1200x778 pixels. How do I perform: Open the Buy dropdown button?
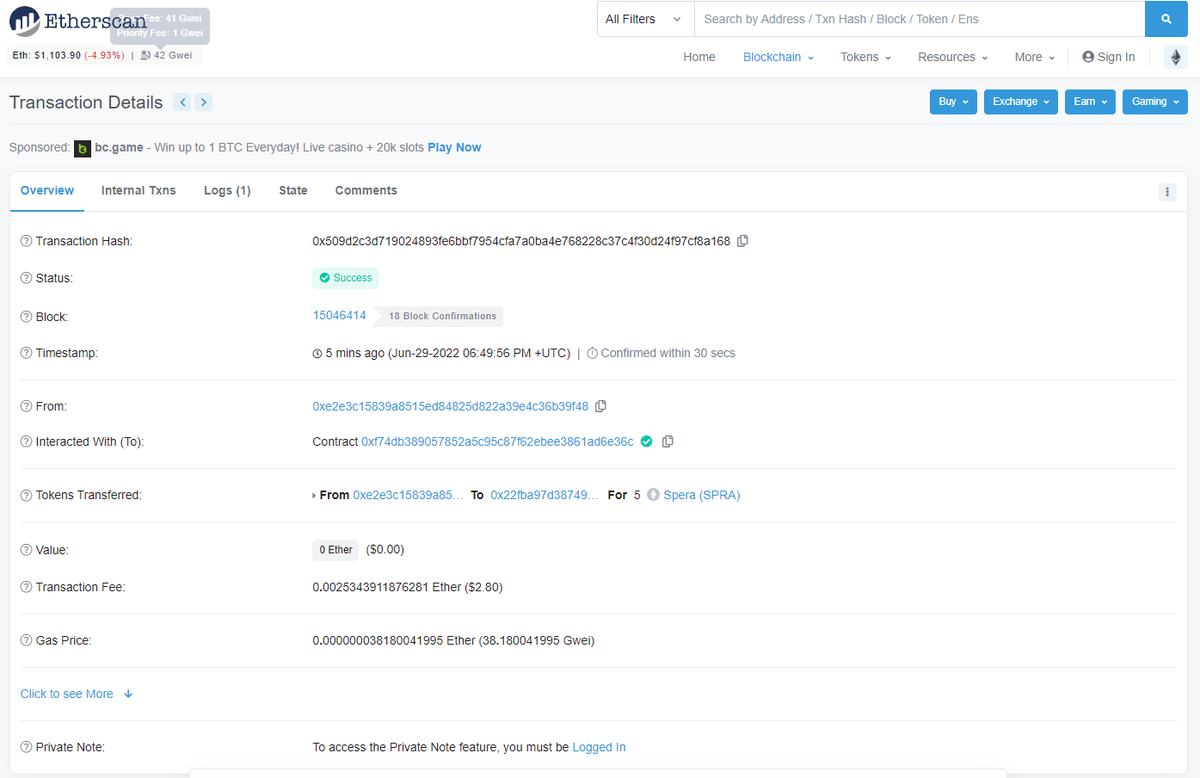[953, 102]
